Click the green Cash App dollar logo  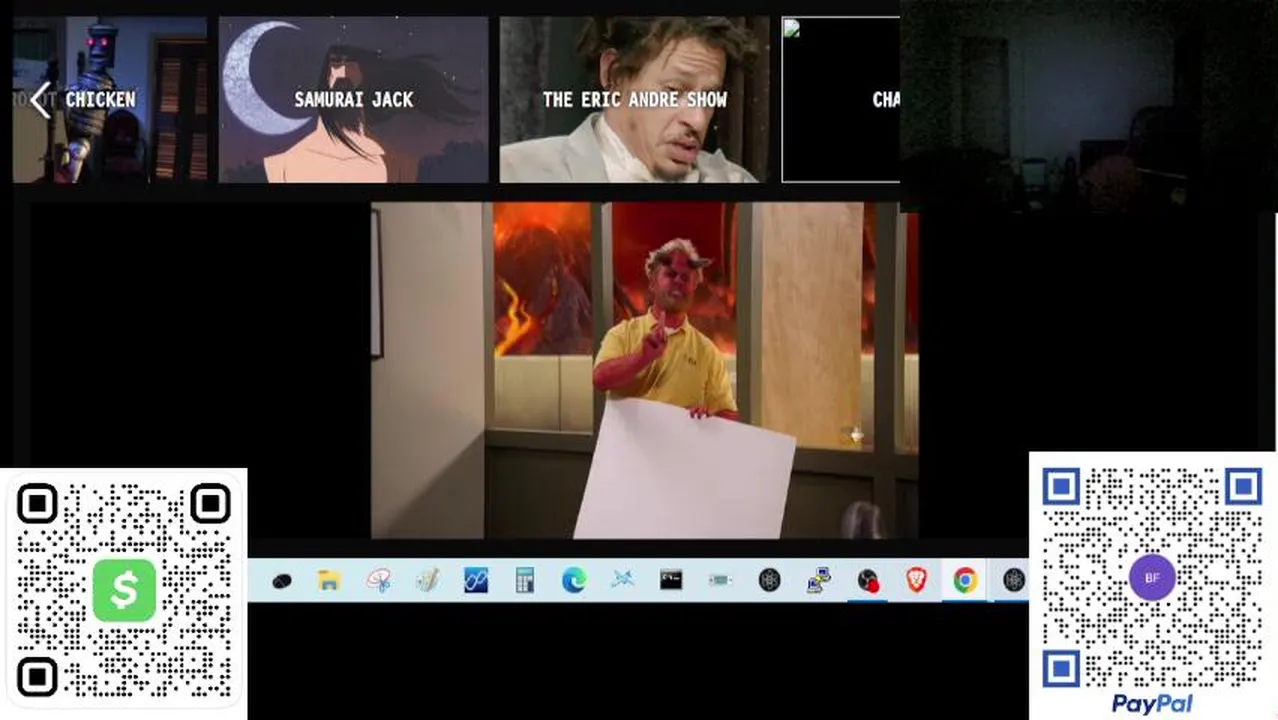coord(124,590)
